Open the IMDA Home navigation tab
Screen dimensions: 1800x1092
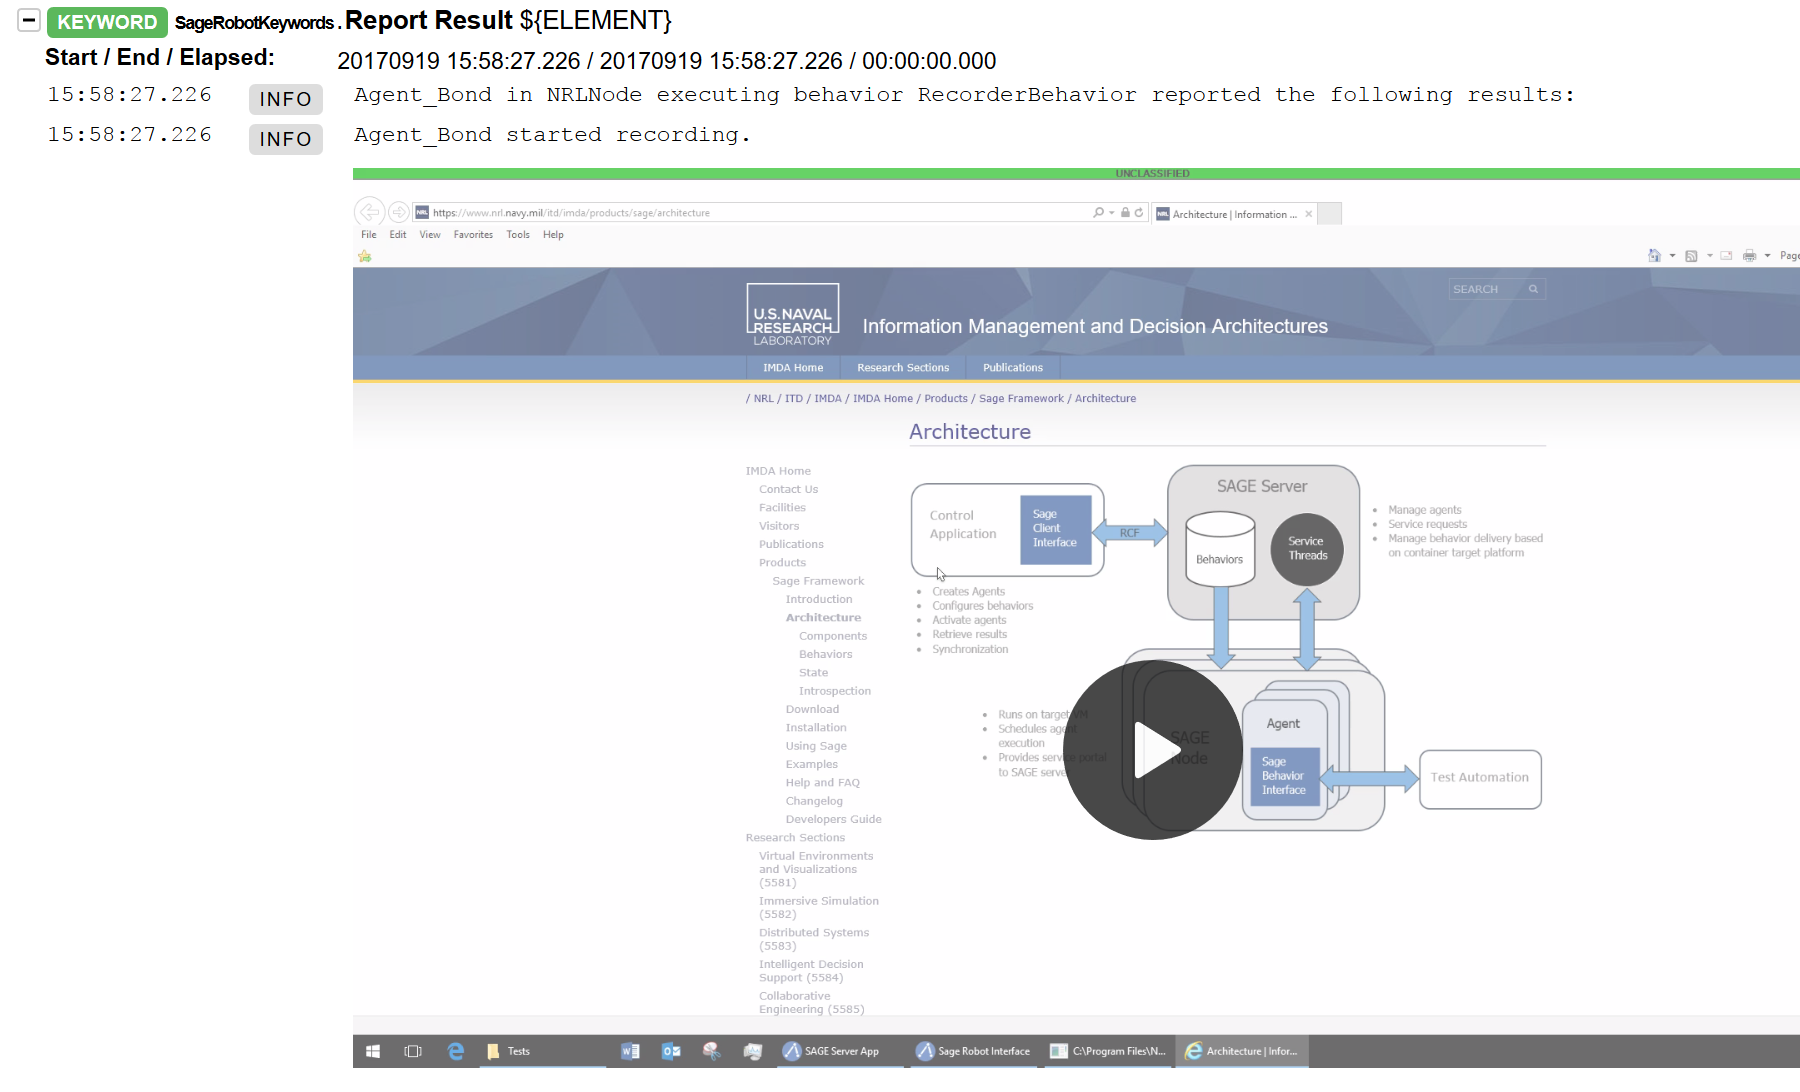pos(793,368)
